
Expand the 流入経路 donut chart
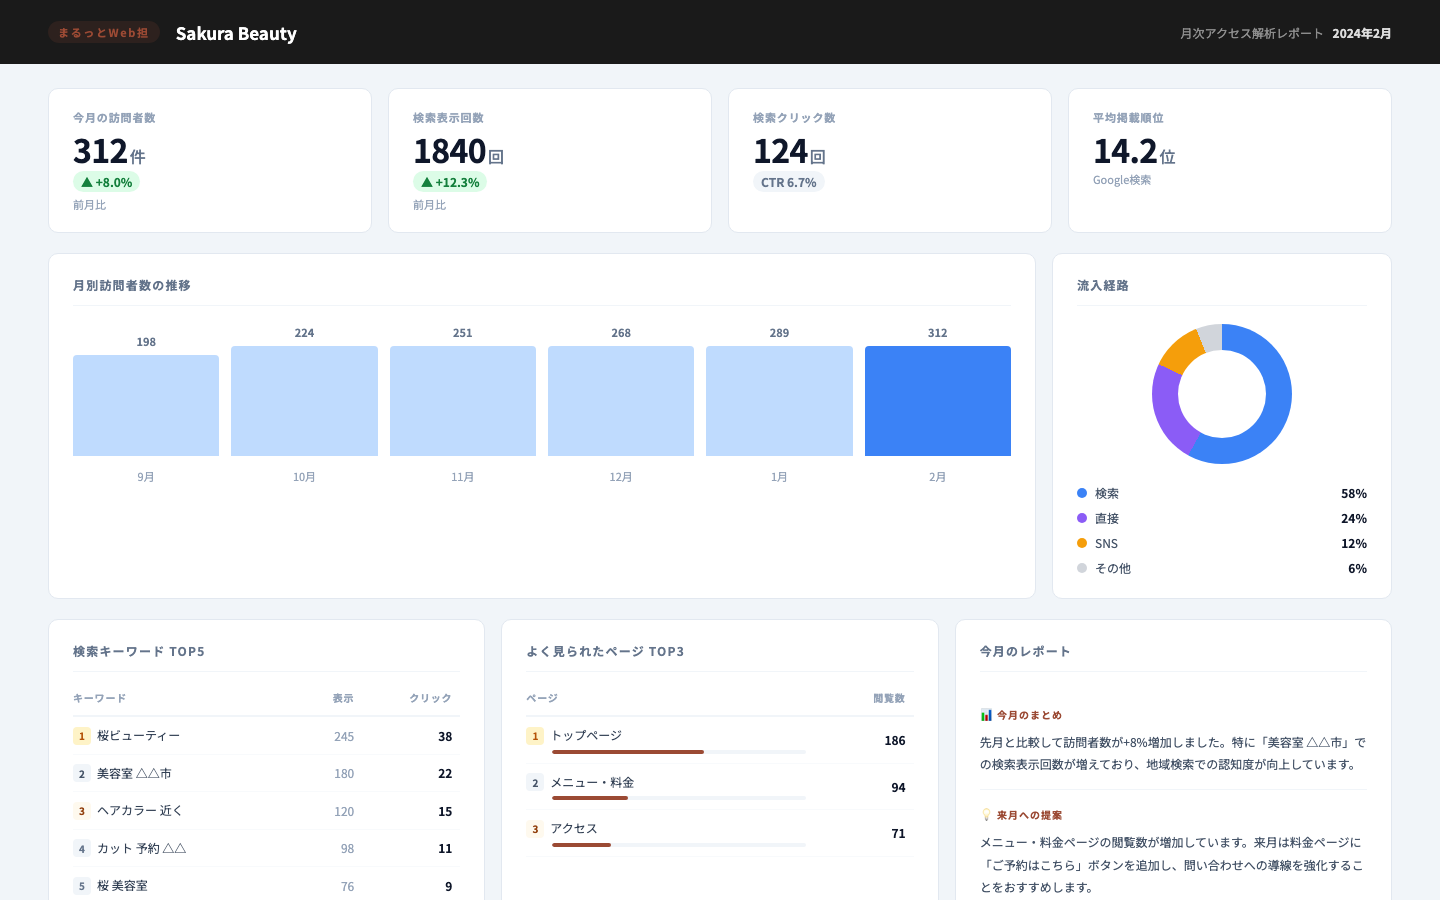pyautogui.click(x=1222, y=394)
